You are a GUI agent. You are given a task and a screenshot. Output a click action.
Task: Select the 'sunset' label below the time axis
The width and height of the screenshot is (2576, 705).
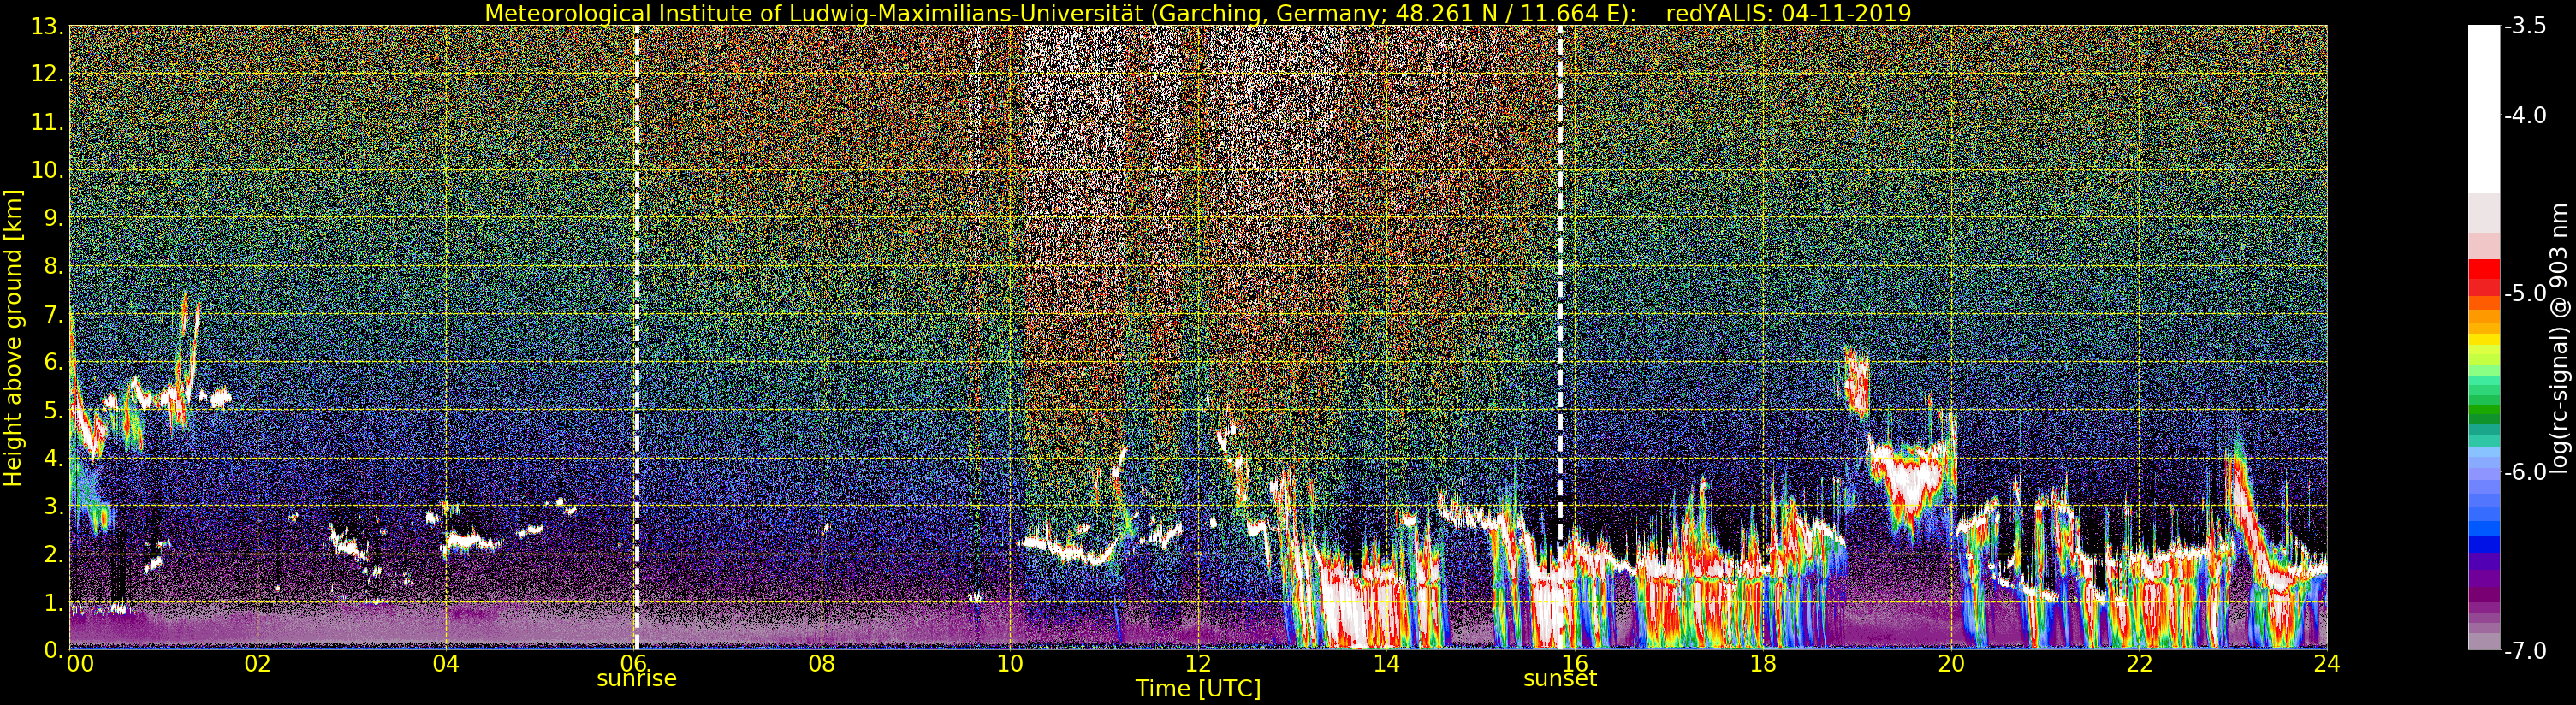point(1560,678)
